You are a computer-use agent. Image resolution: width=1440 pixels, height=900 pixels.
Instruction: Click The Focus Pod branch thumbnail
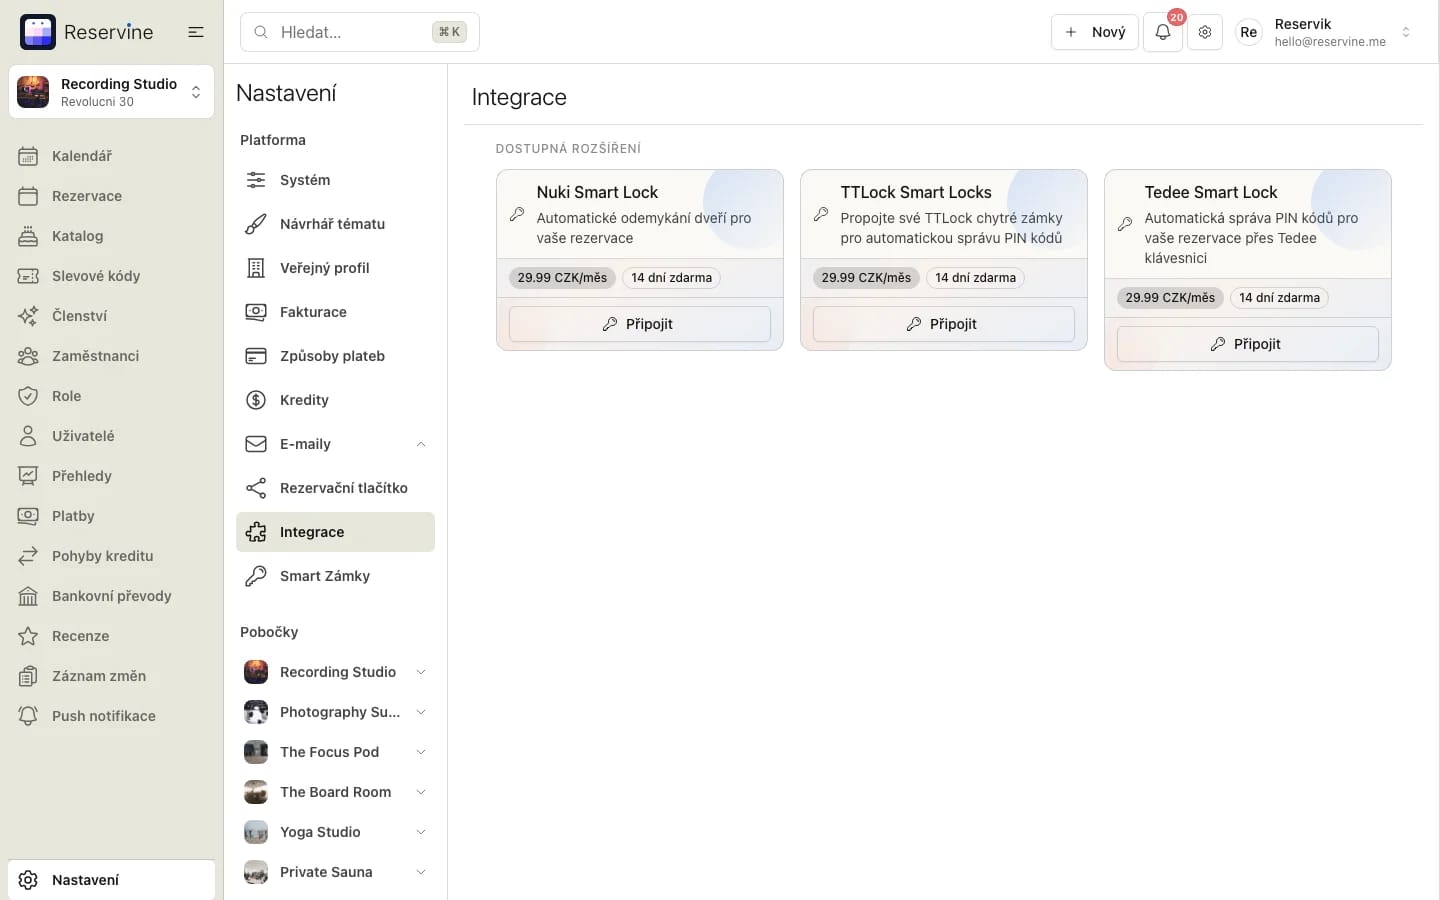point(256,752)
